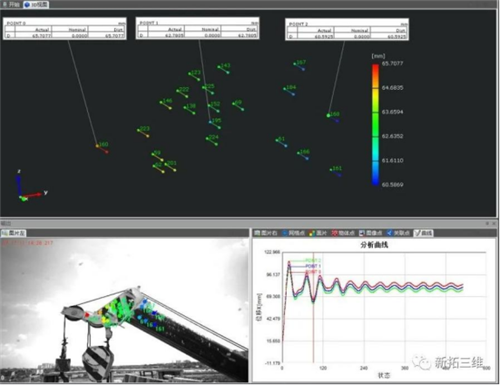500x385 pixels.
Task: Select the 3D视图 tab
Action: click(36, 5)
